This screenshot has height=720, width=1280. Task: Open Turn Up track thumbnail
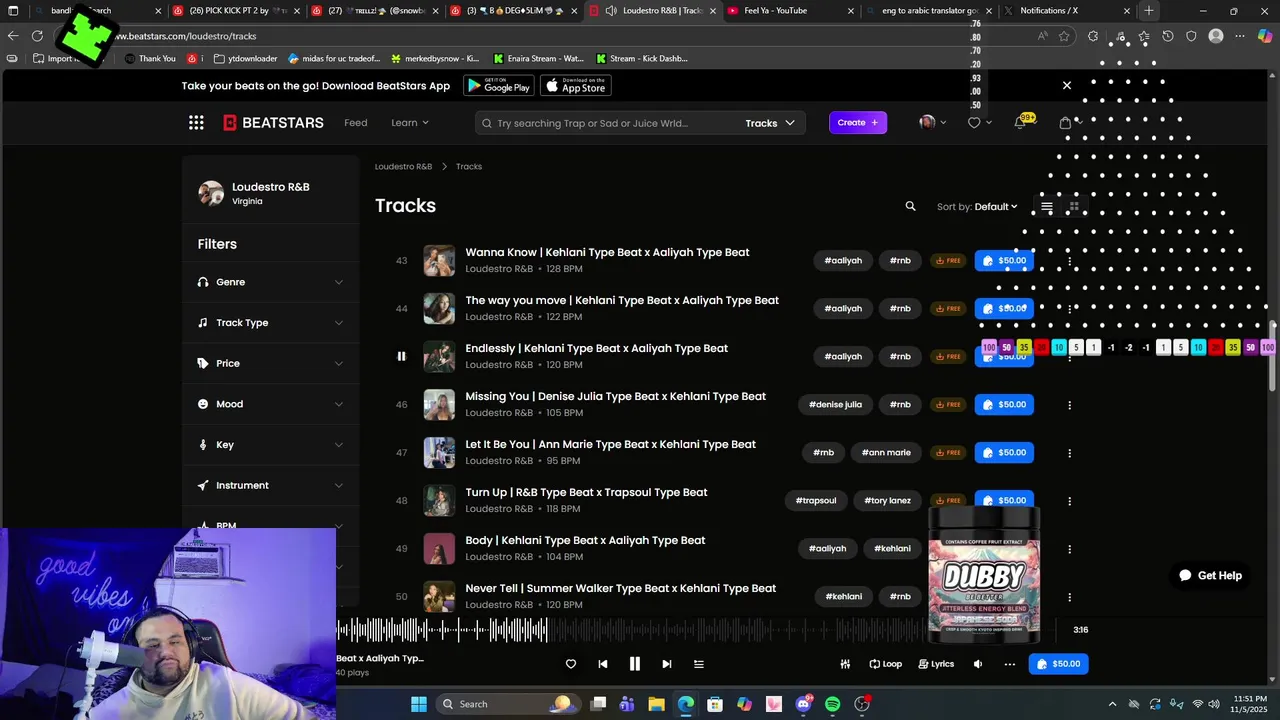439,501
